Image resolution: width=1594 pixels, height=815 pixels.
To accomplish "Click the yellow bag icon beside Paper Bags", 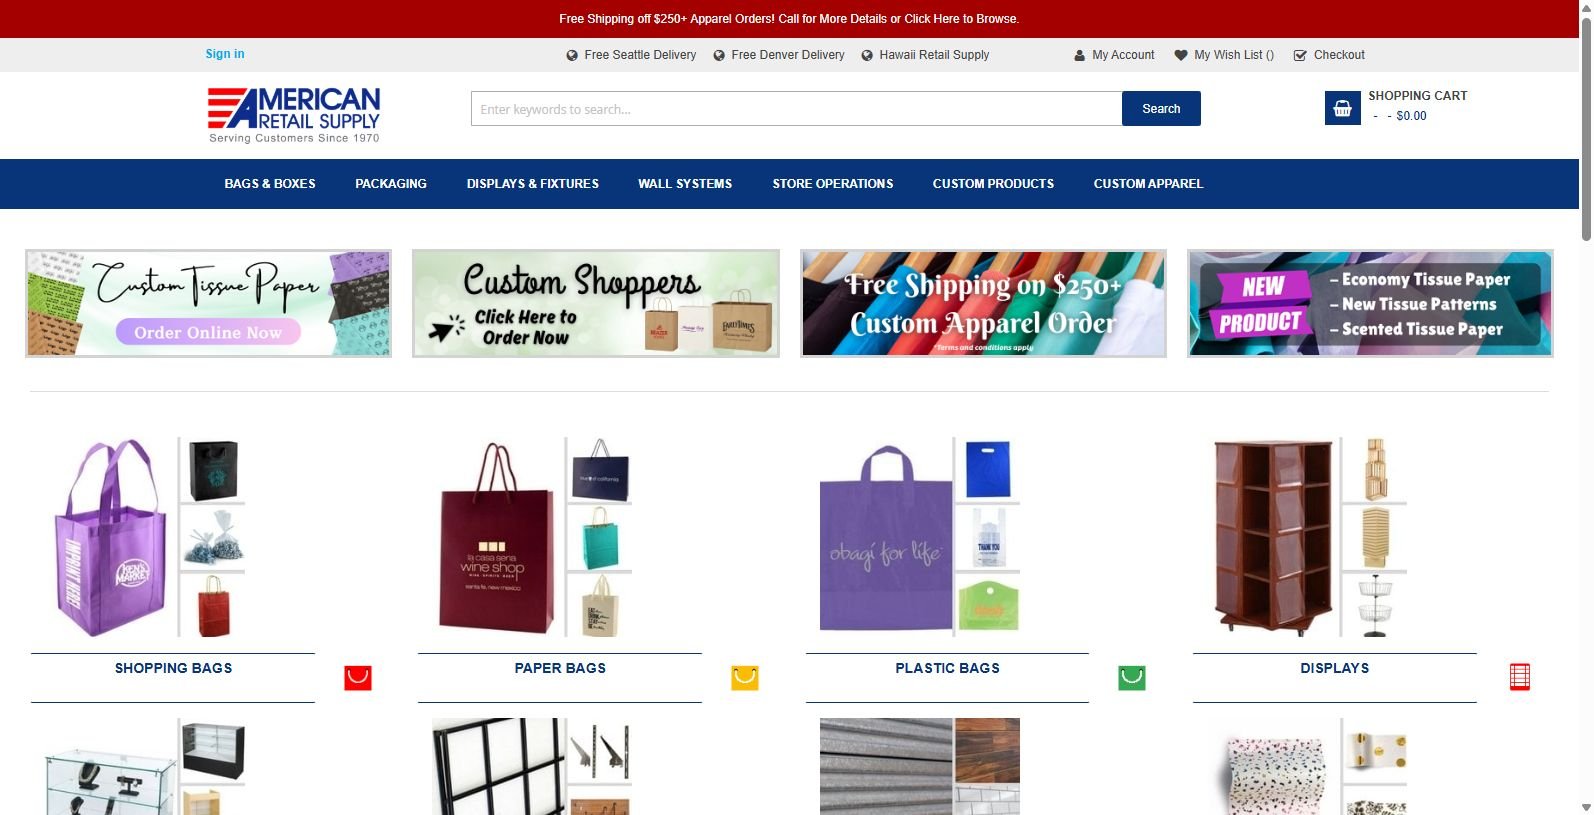I will point(745,678).
